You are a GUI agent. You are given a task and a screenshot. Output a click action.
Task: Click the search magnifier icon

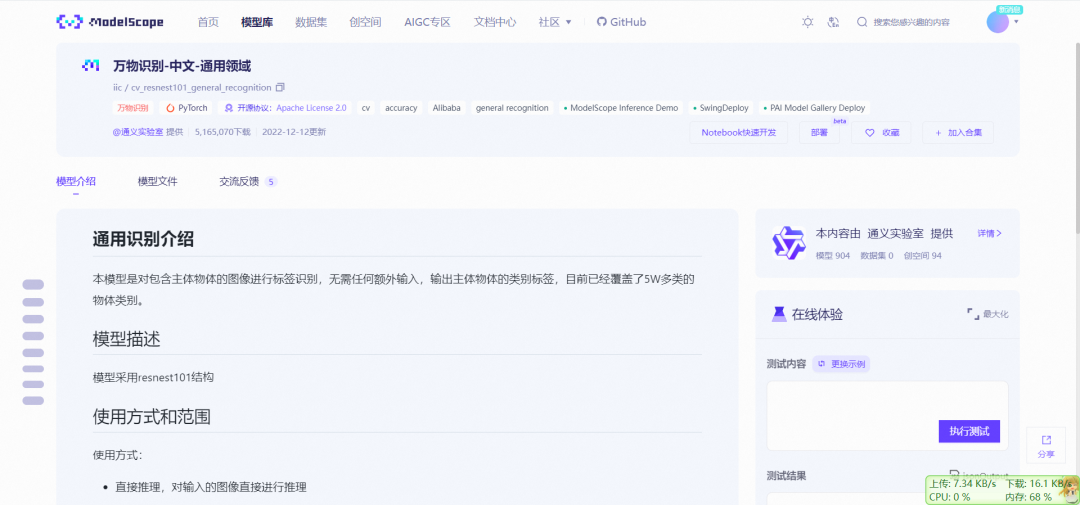862,22
